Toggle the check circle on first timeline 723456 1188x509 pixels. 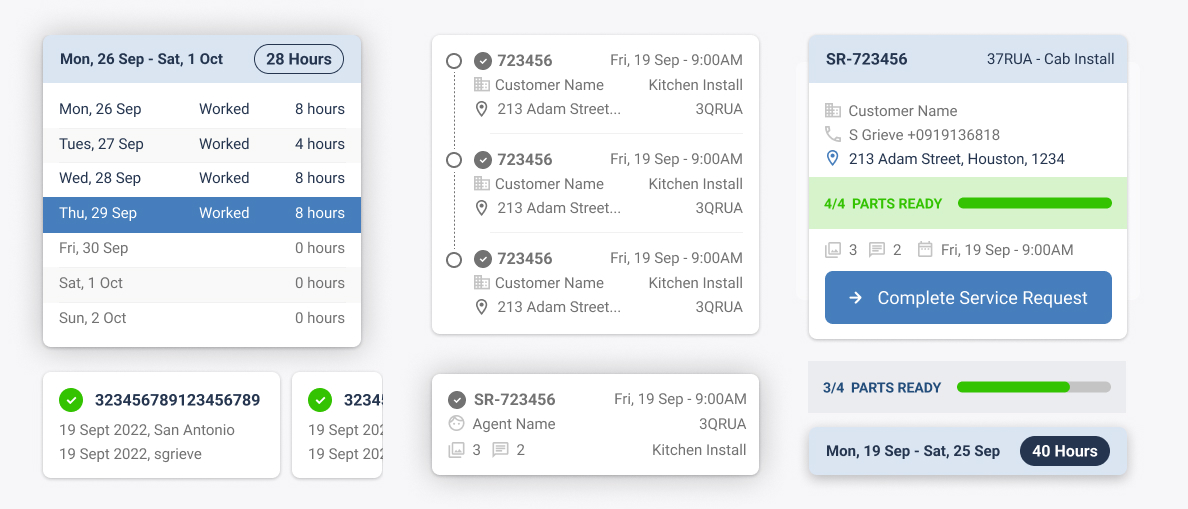click(x=482, y=61)
